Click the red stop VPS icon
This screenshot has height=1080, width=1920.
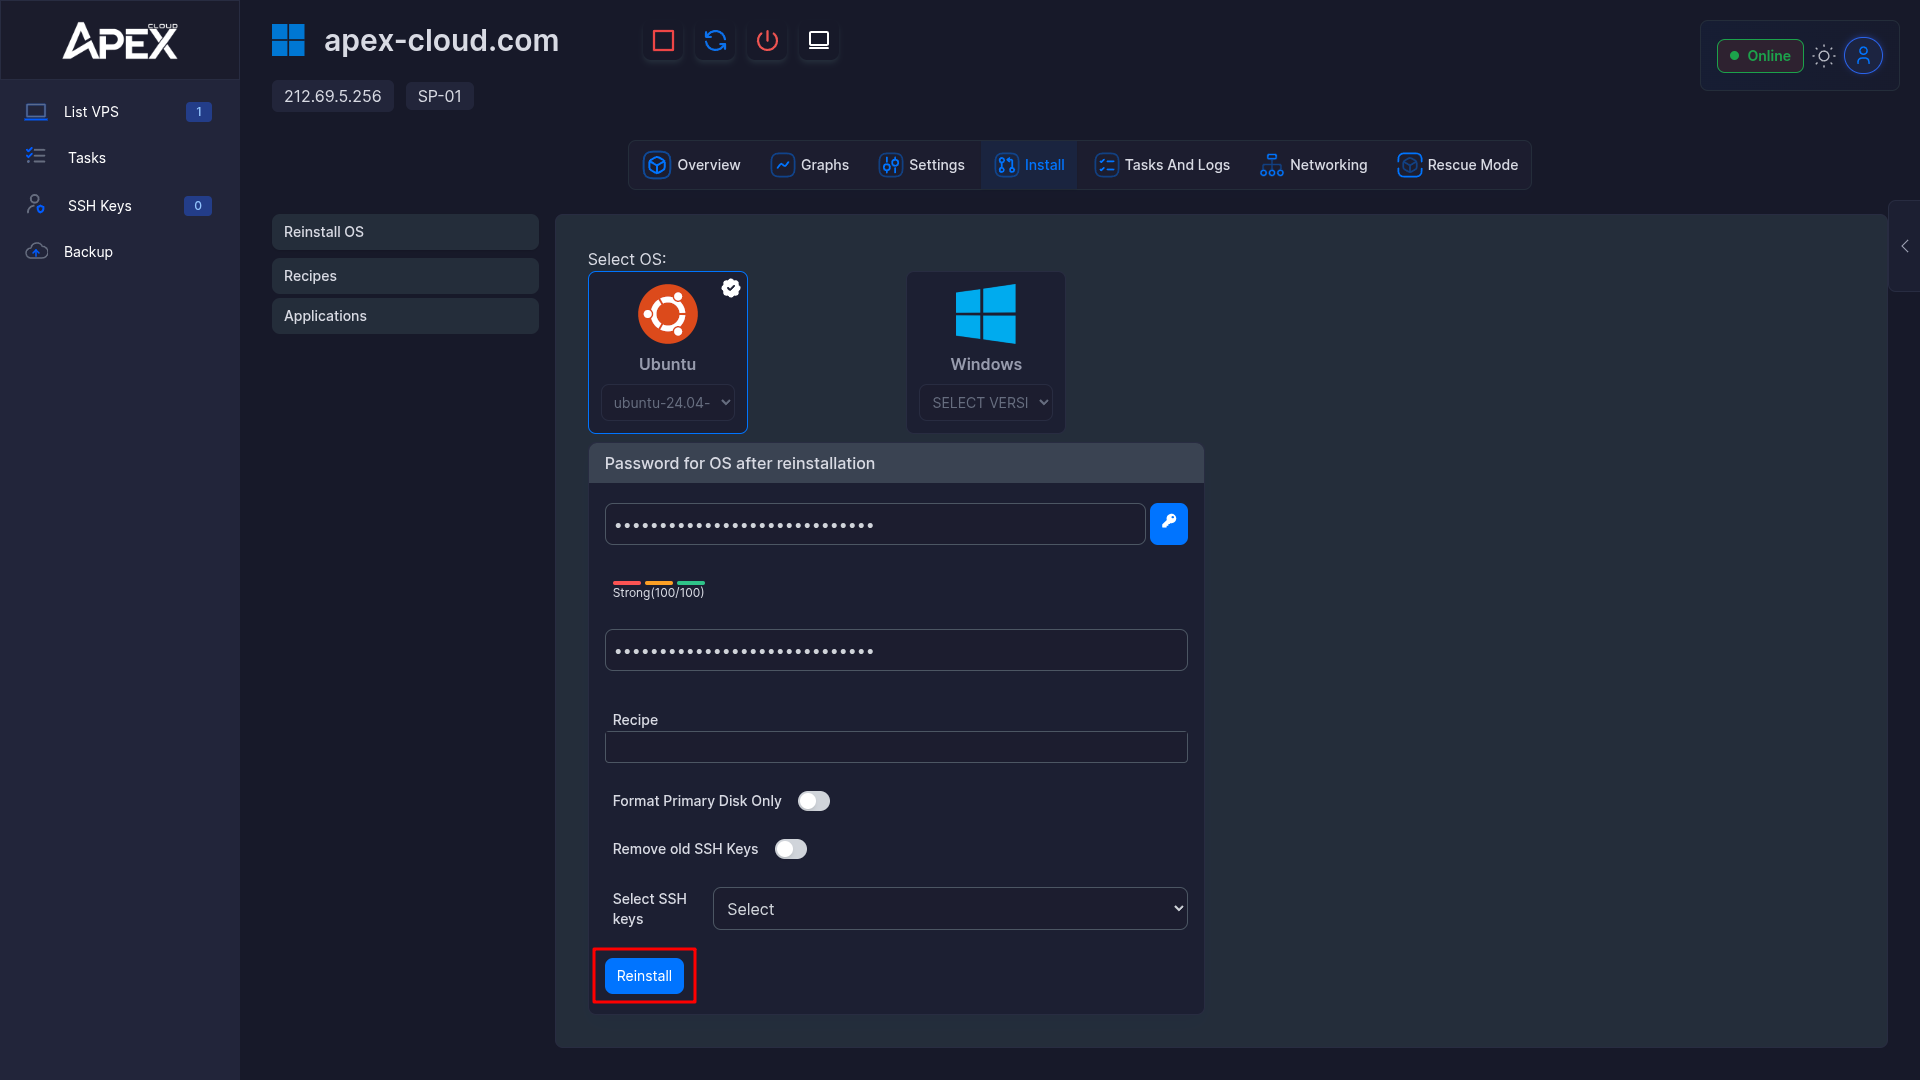(x=663, y=41)
